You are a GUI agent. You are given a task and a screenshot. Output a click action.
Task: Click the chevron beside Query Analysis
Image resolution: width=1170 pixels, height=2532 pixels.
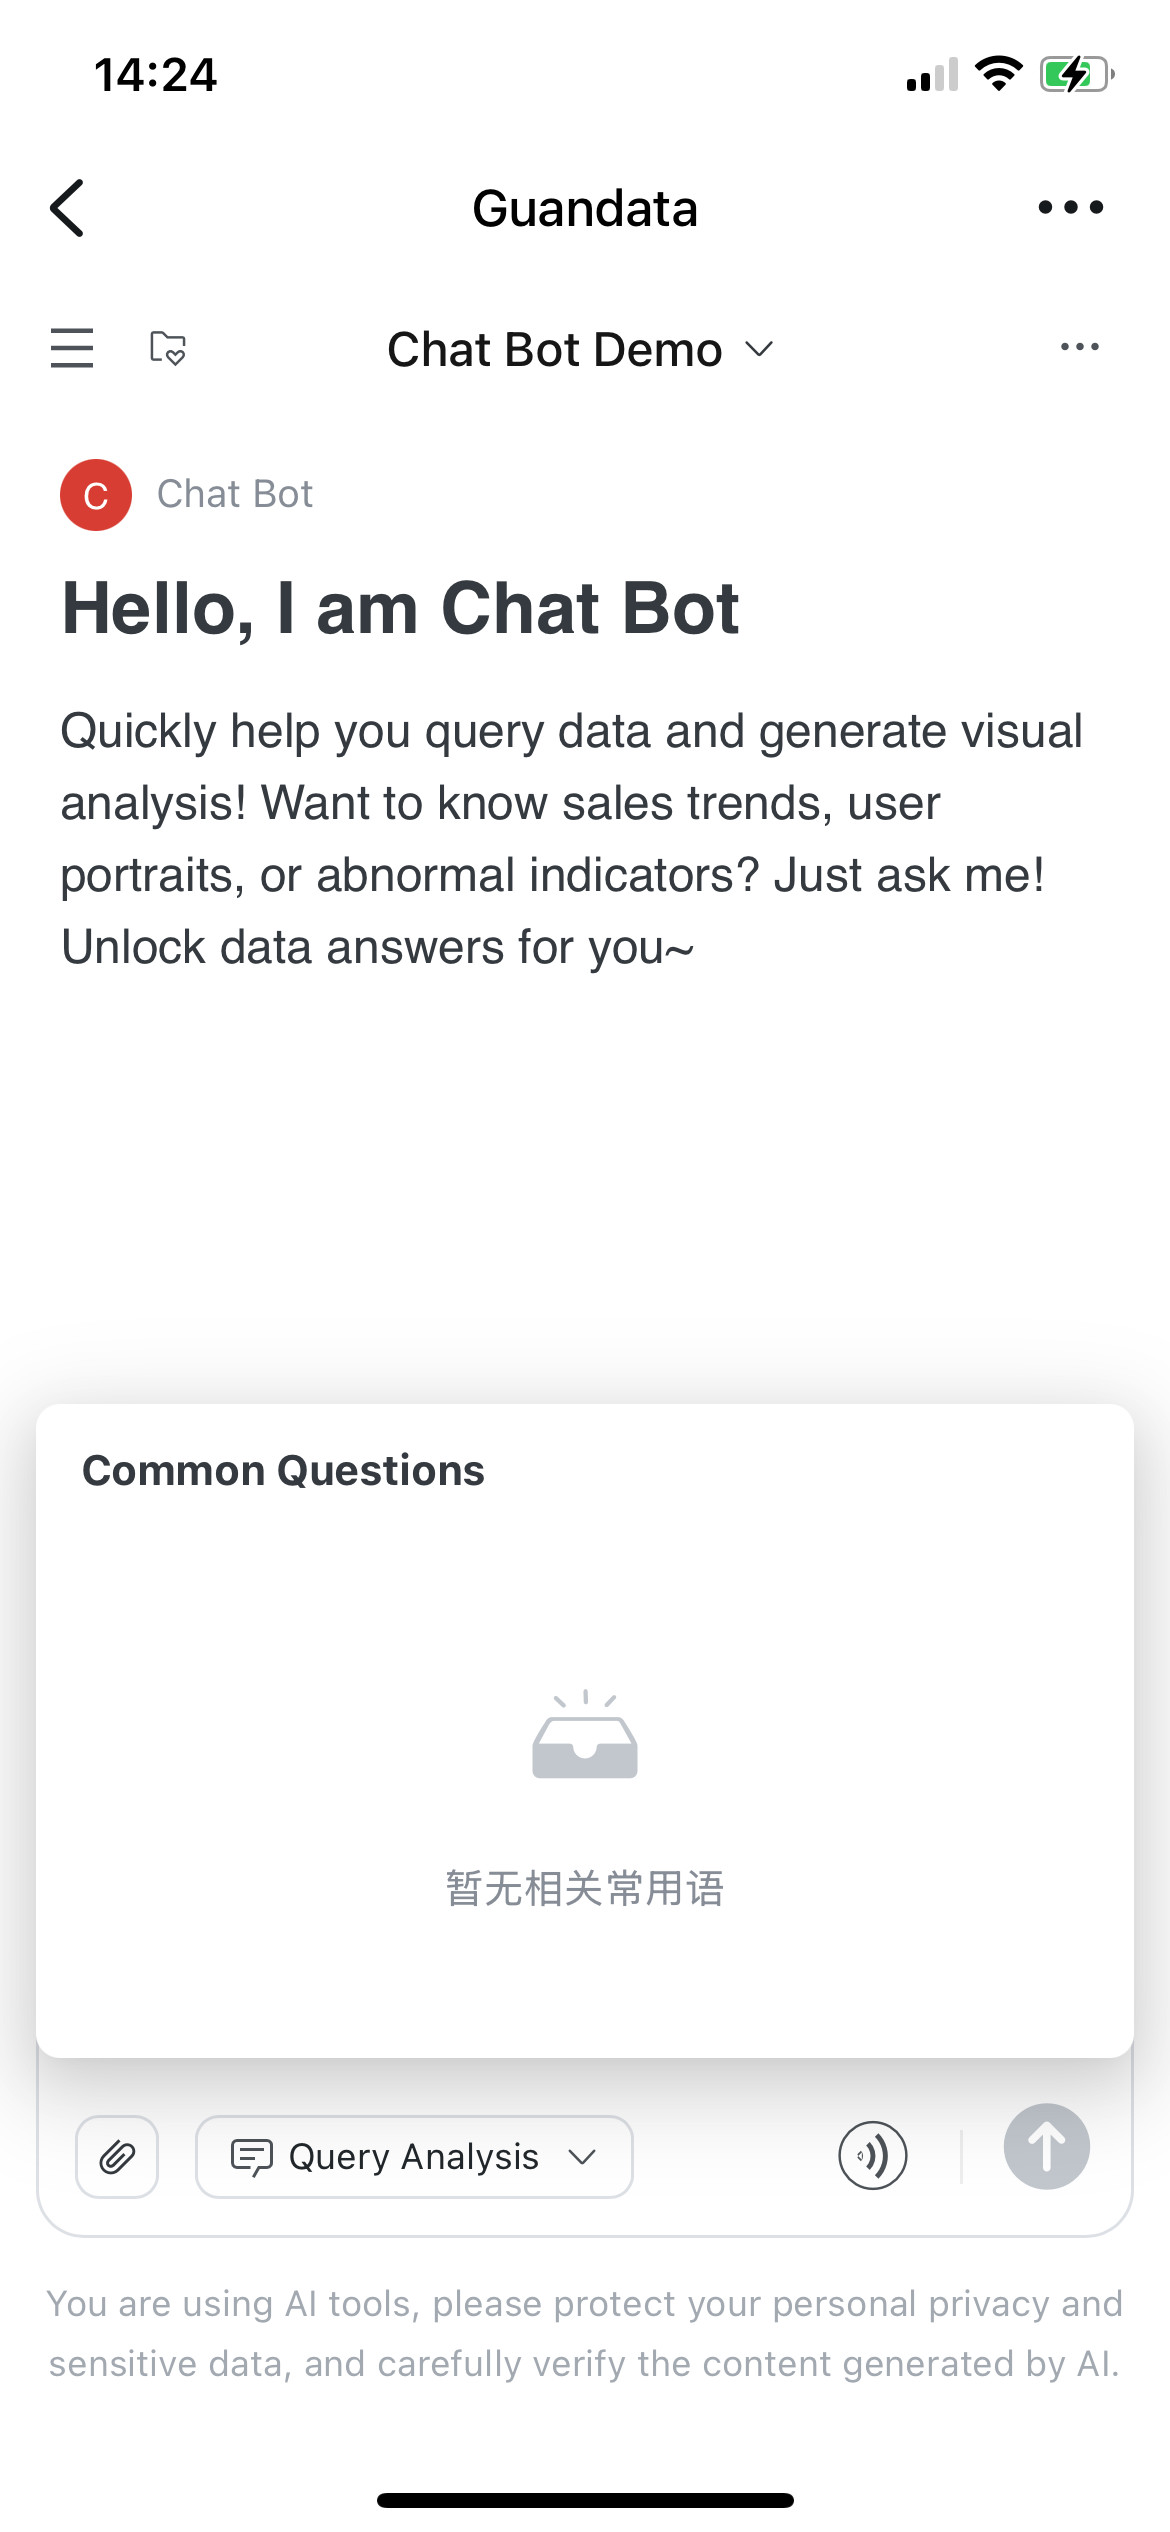582,2157
